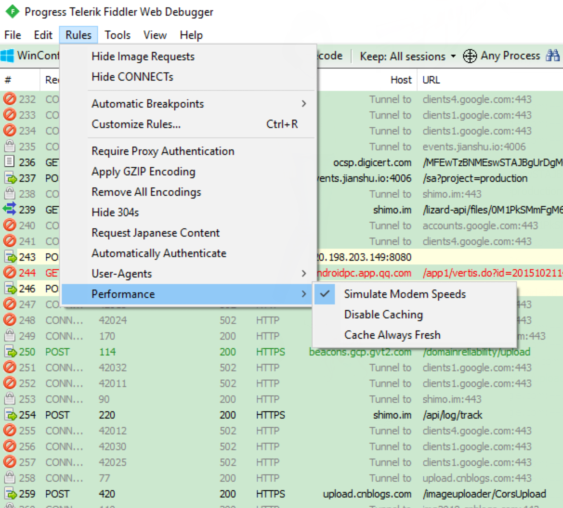Select the events.jianshu.io:4006 tunnel URL
This screenshot has width=563, height=508.
(x=474, y=146)
